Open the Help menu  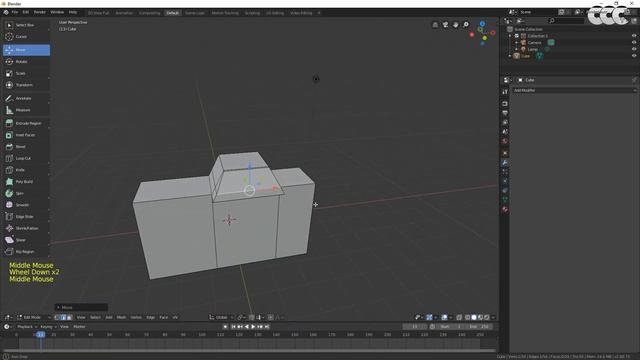click(x=73, y=13)
